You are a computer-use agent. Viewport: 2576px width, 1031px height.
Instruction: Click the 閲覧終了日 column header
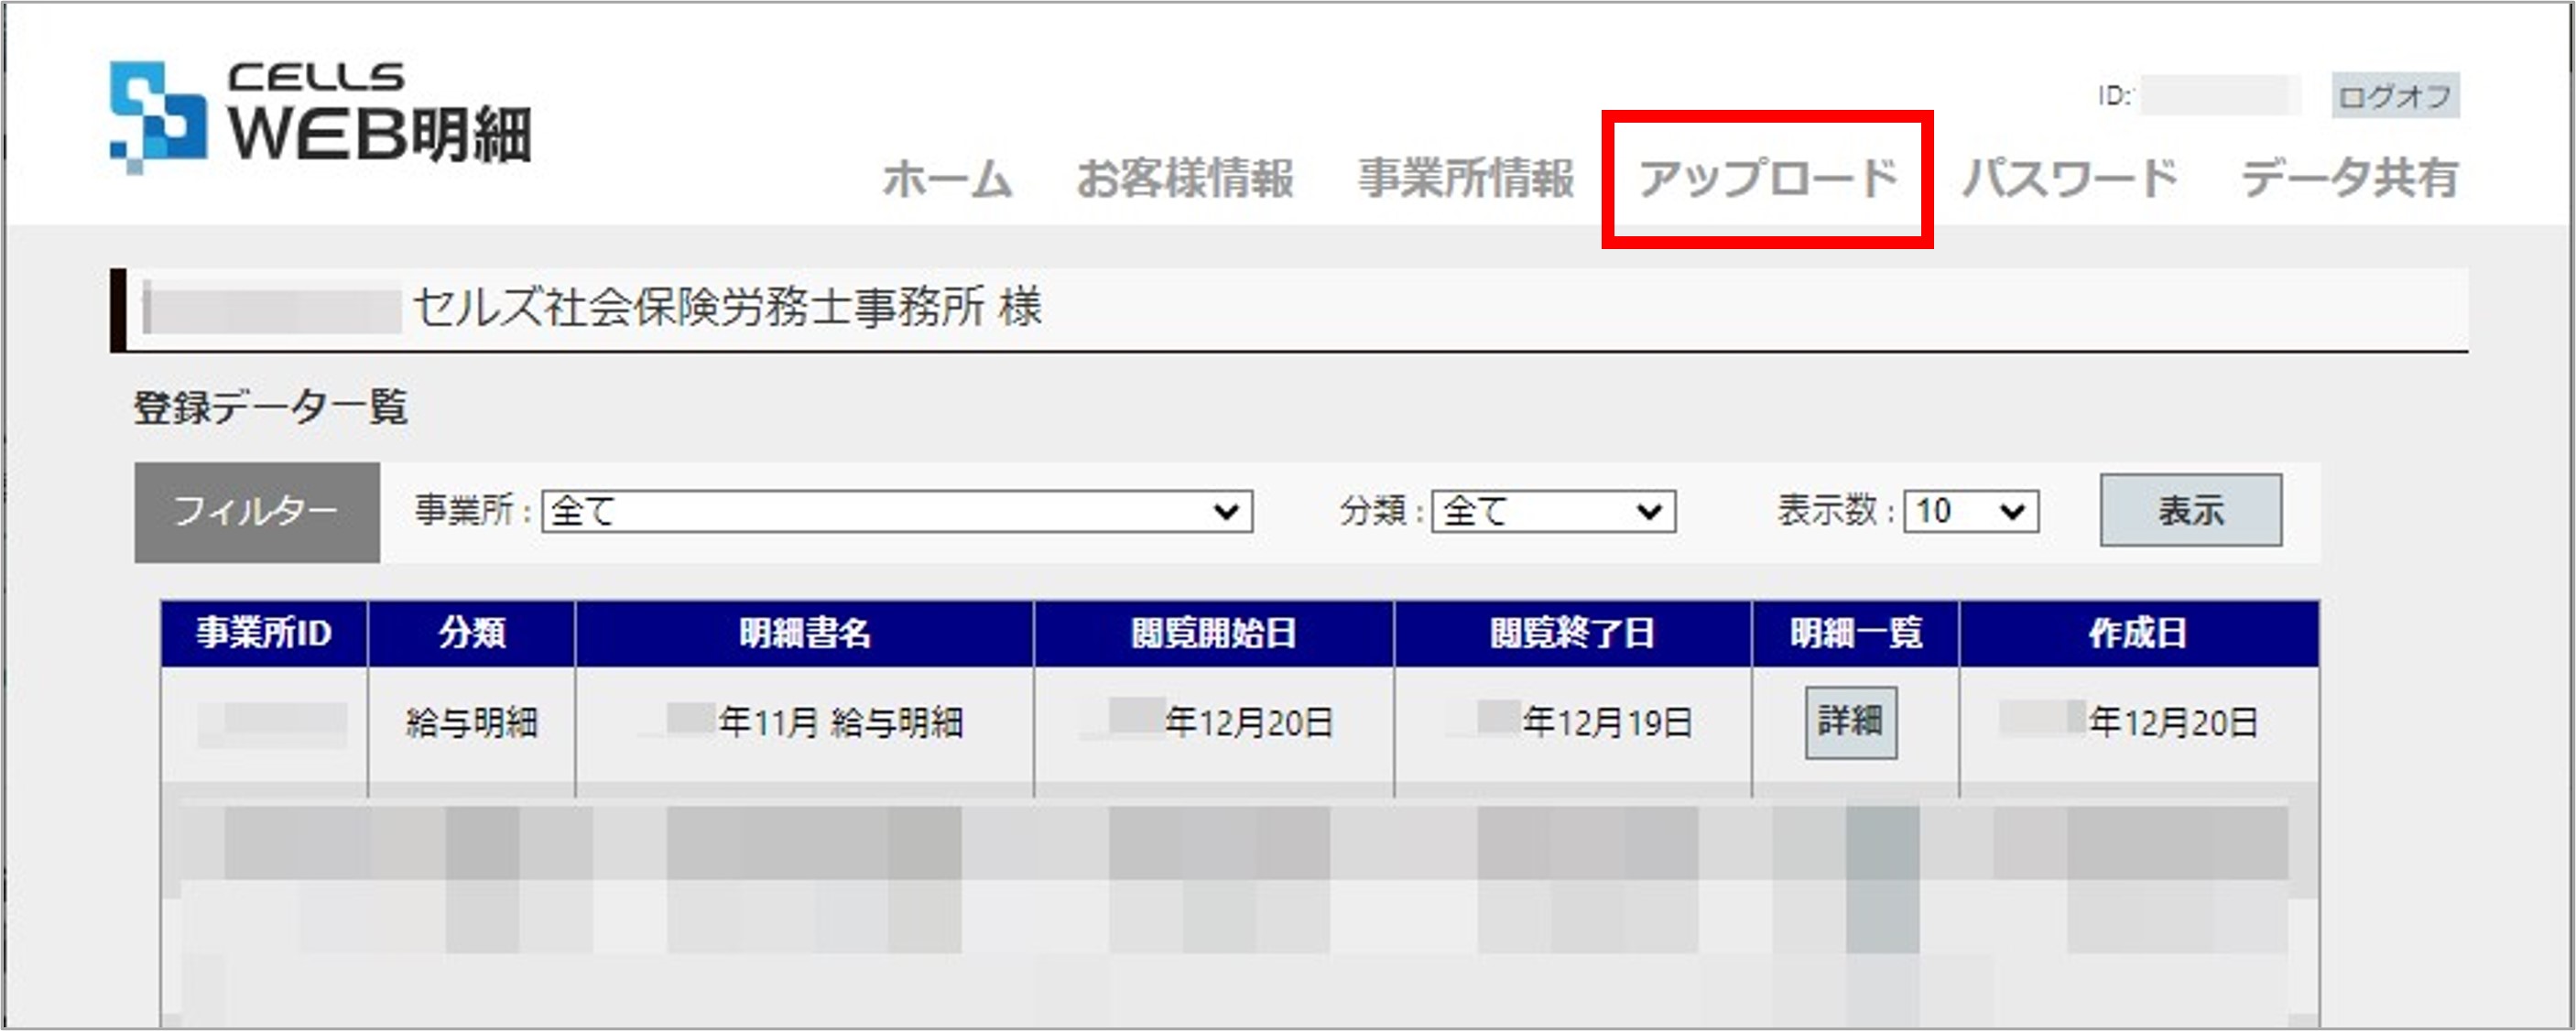[x=1572, y=633]
